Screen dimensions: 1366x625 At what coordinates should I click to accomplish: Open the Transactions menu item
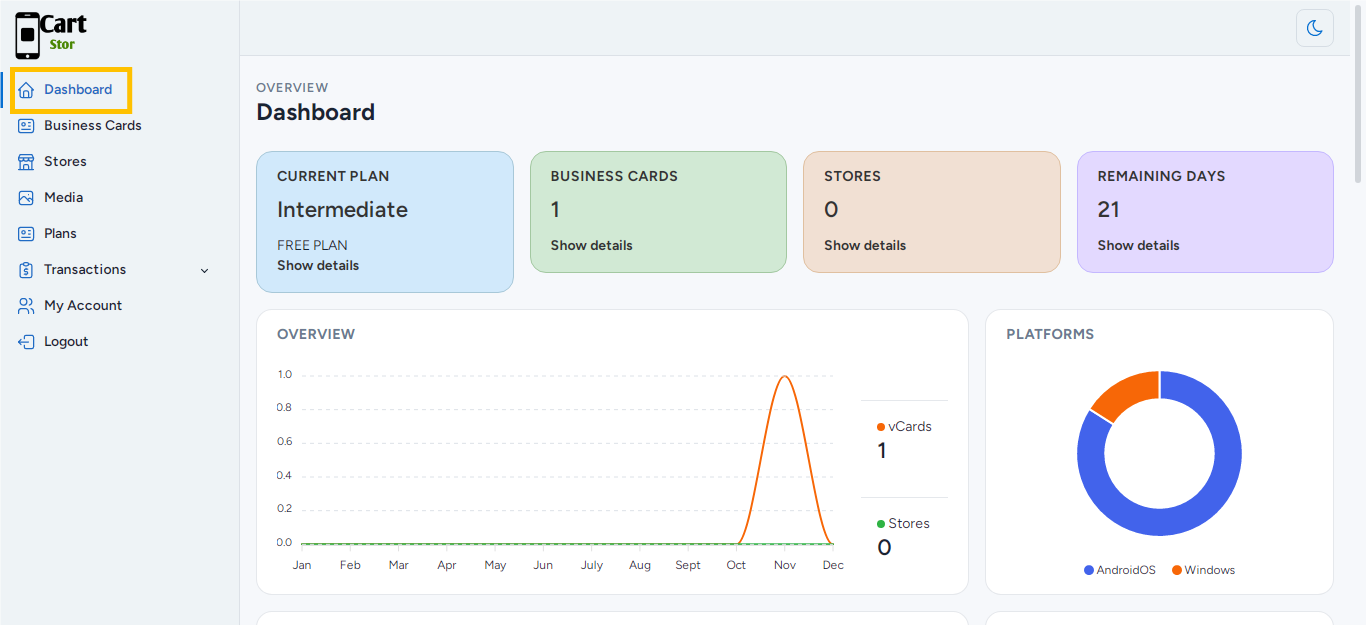pyautogui.click(x=85, y=270)
